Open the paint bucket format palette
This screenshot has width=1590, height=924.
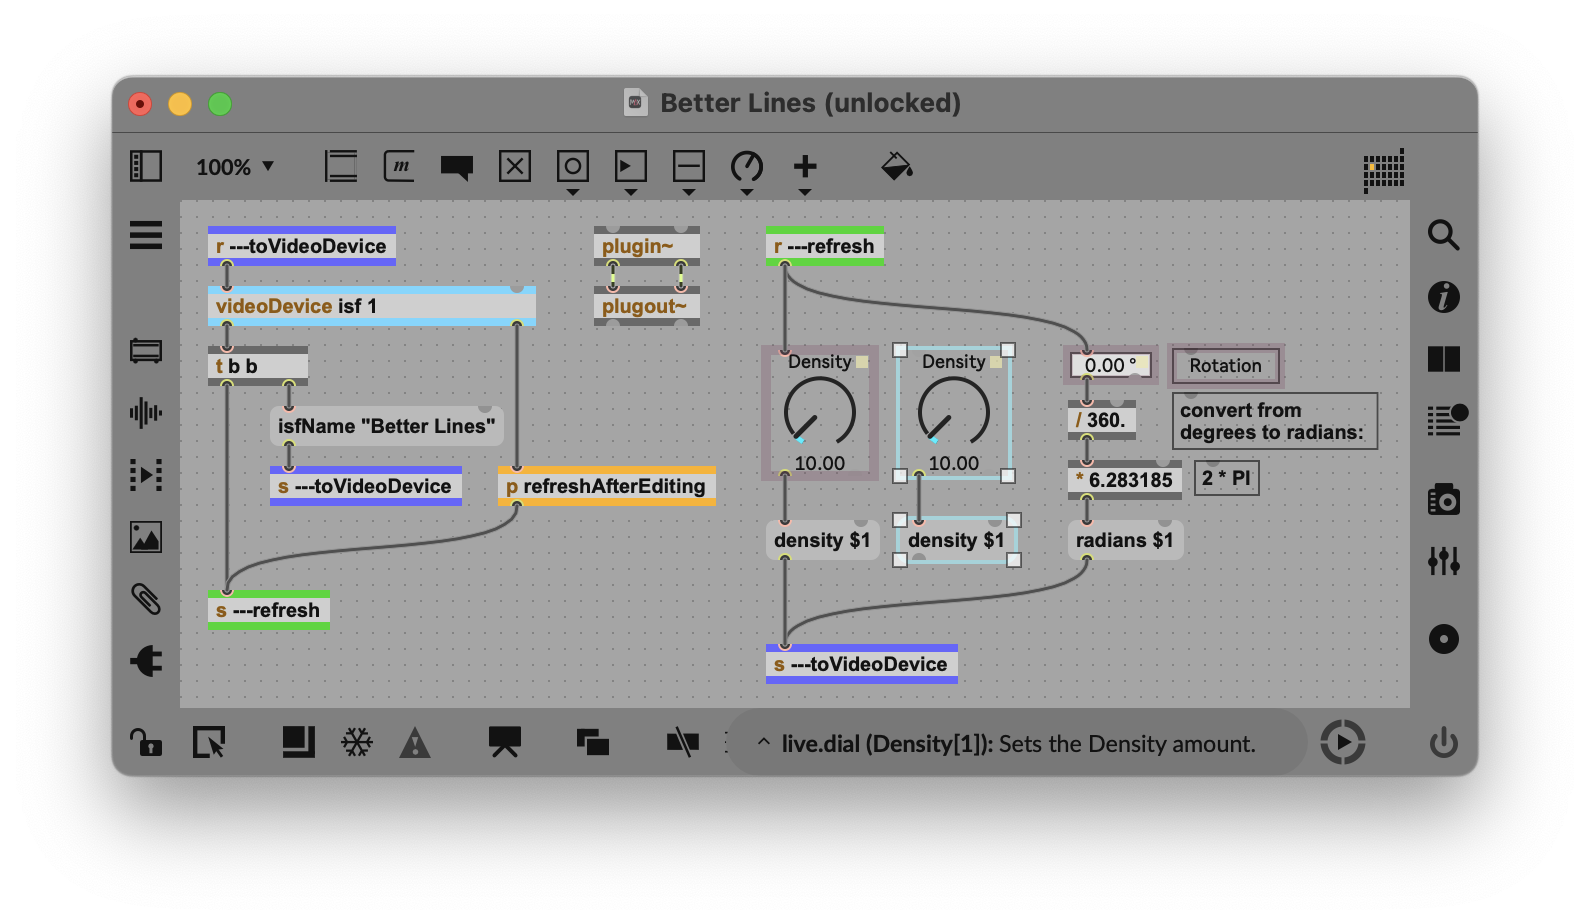coord(896,166)
